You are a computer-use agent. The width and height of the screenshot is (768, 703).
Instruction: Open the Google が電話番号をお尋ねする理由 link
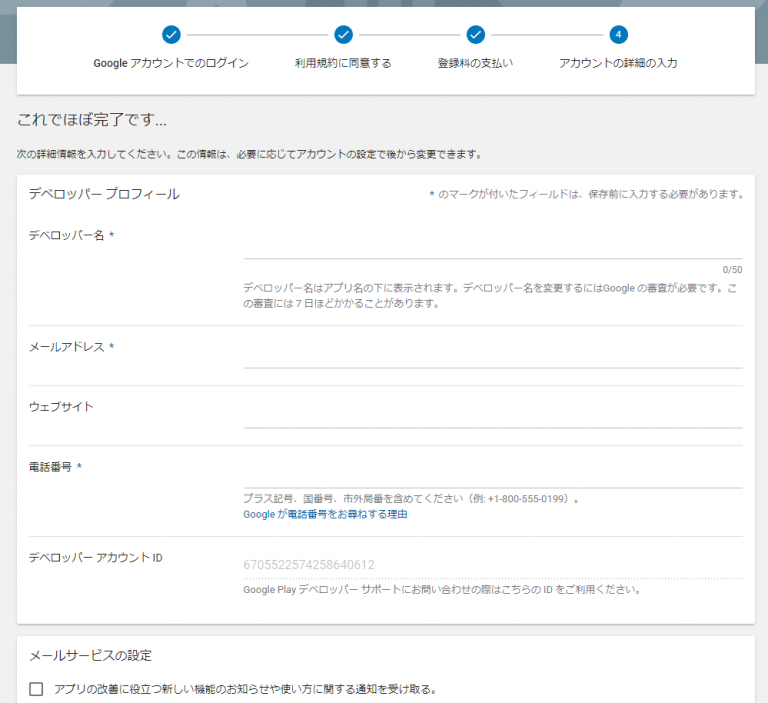tap(325, 515)
